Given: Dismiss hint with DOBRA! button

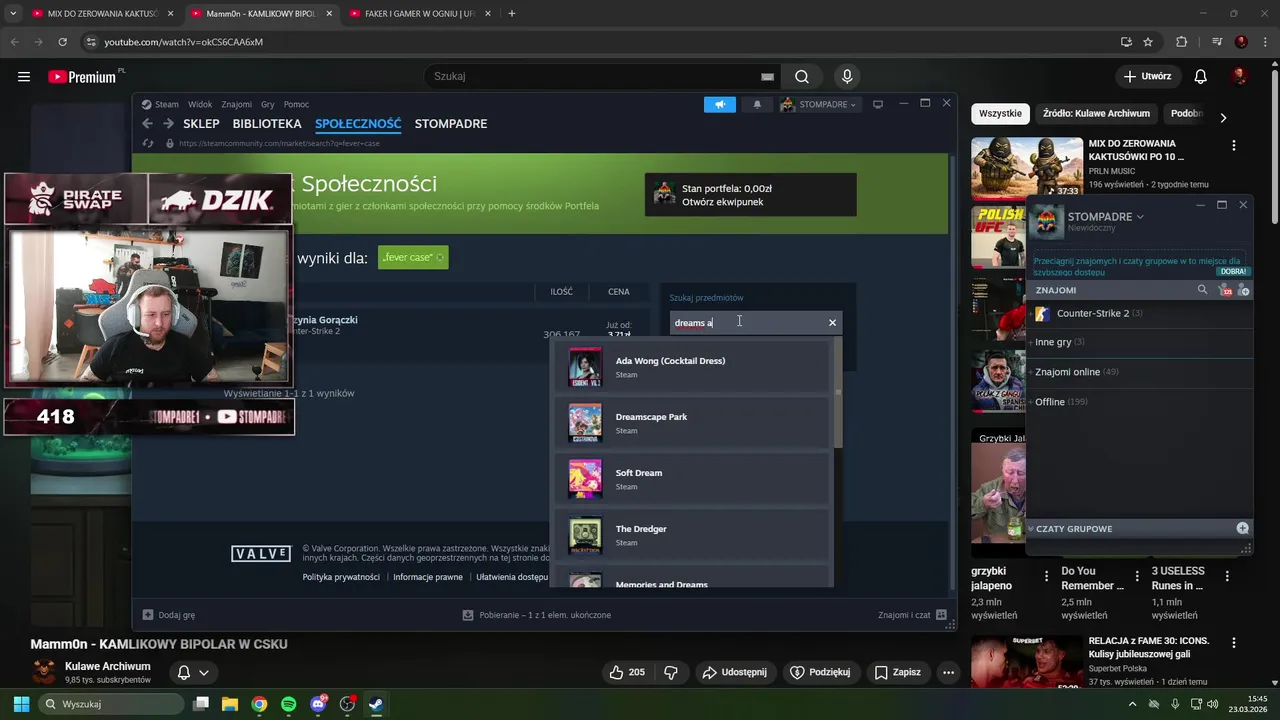Looking at the screenshot, I should coord(1233,271).
